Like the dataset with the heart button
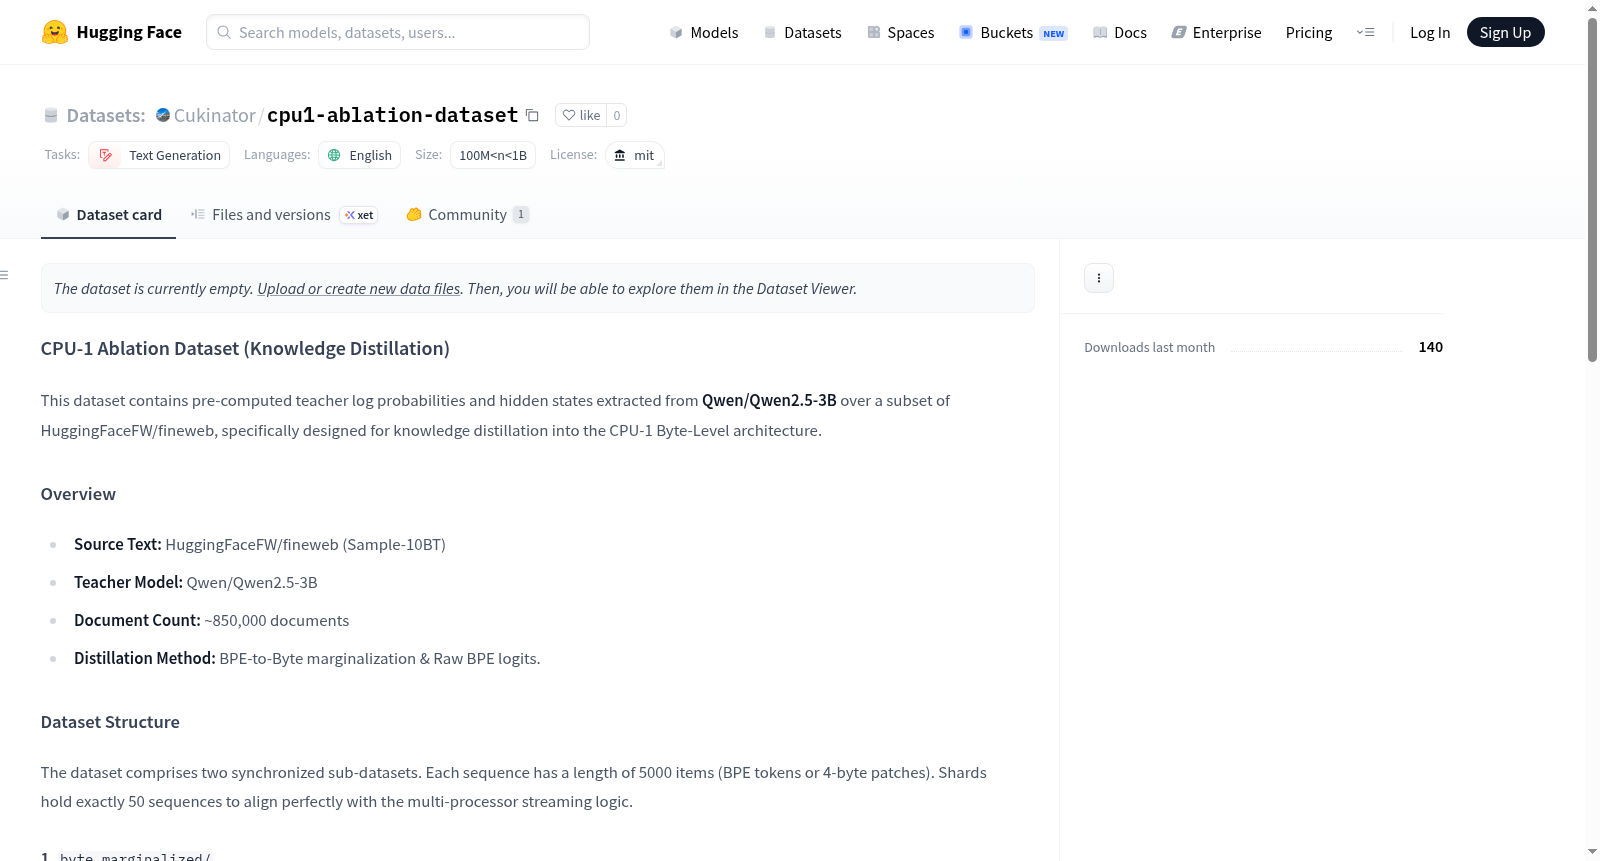This screenshot has height=861, width=1600. tap(581, 115)
